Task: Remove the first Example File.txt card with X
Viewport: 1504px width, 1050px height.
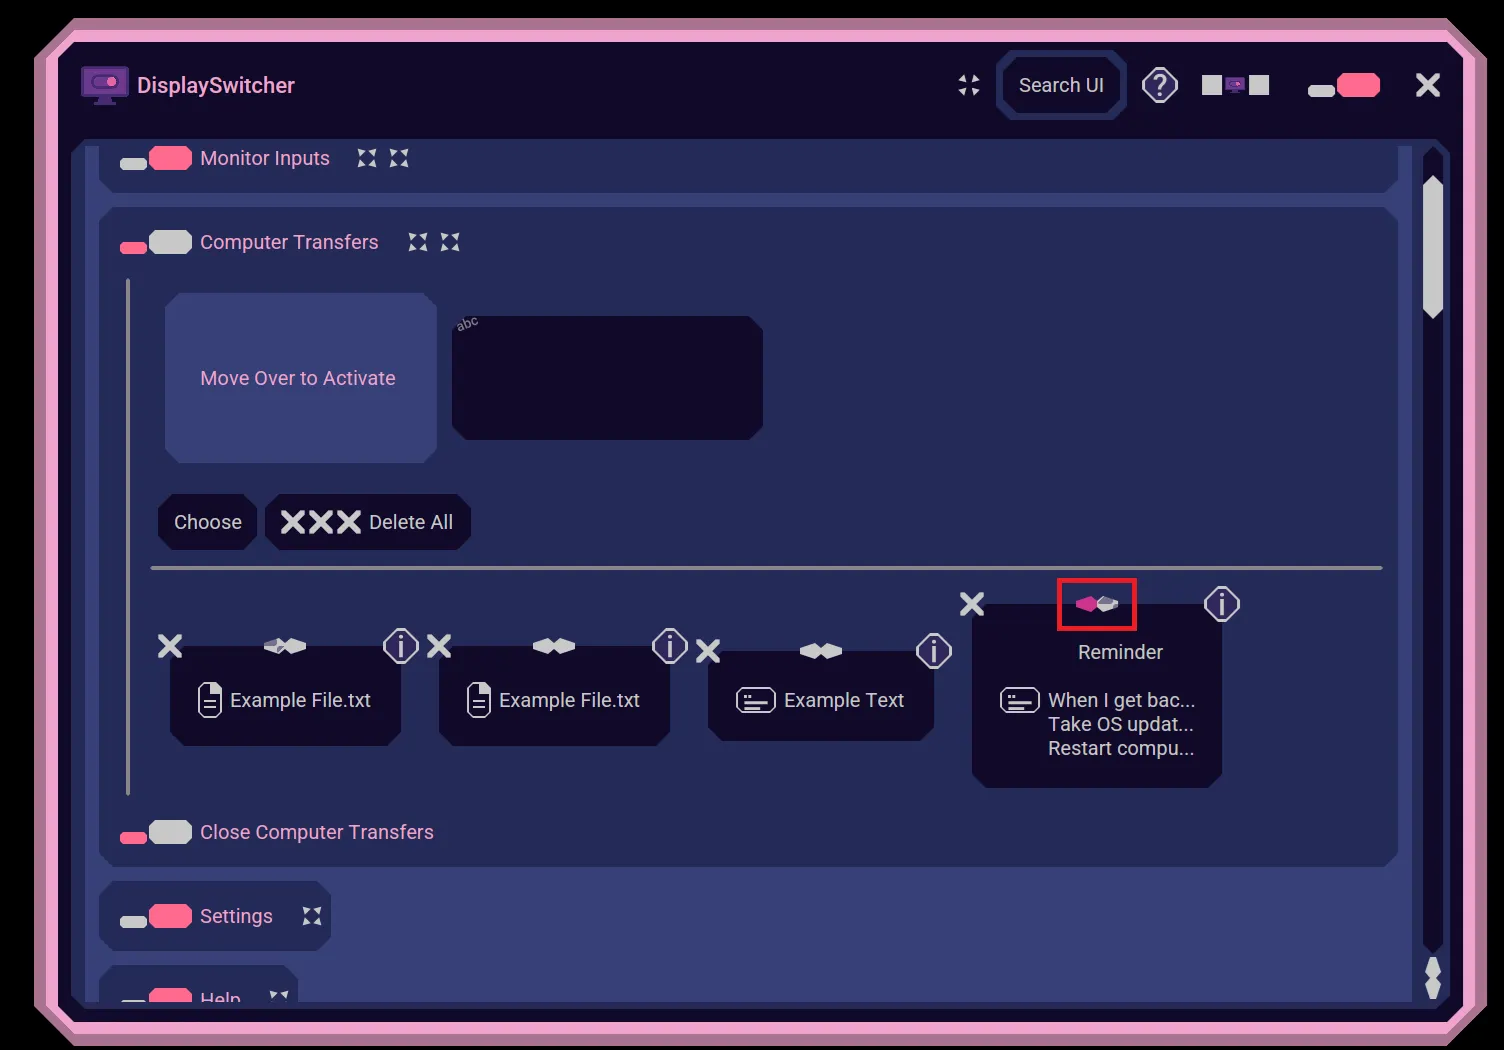Action: pos(170,646)
